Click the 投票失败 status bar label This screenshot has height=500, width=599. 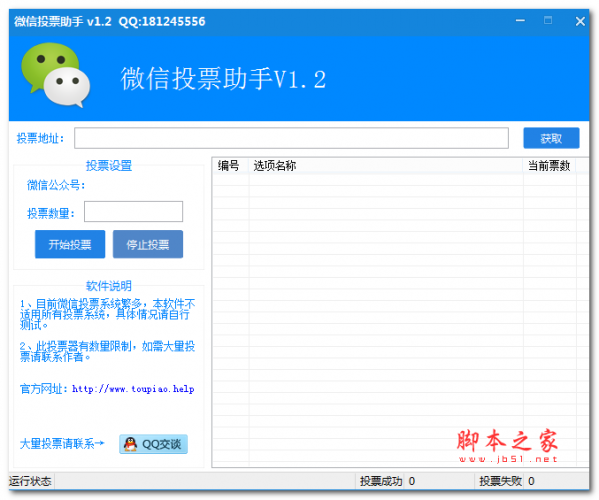[500, 481]
